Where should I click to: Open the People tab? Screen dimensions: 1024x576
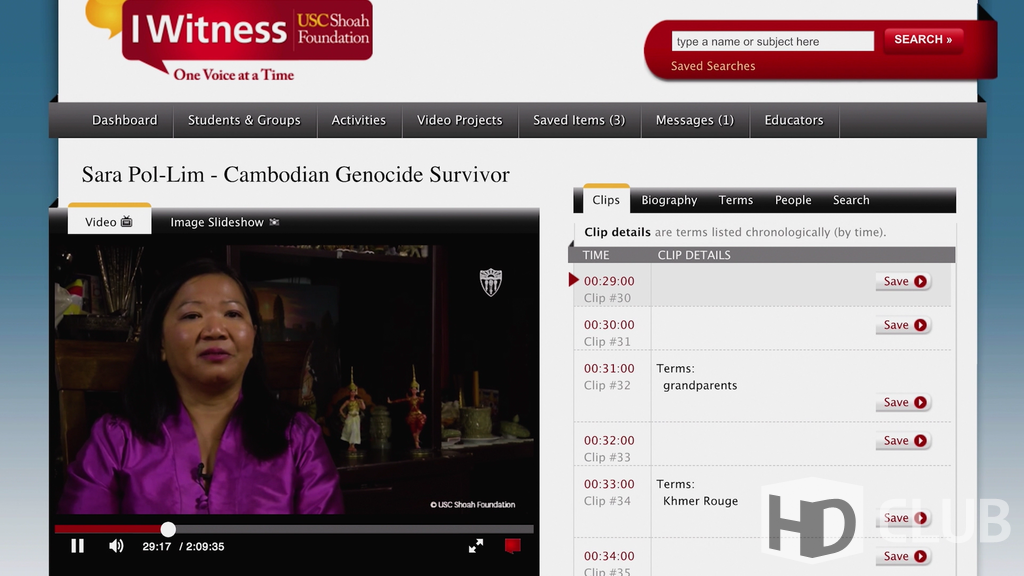point(793,200)
